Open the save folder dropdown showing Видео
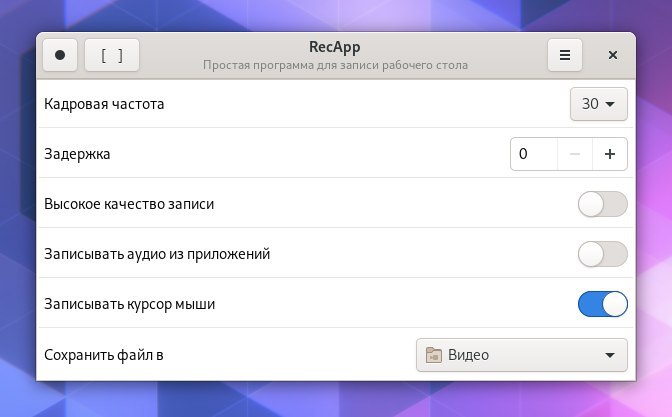Screen dimensions: 672x417 (522, 355)
